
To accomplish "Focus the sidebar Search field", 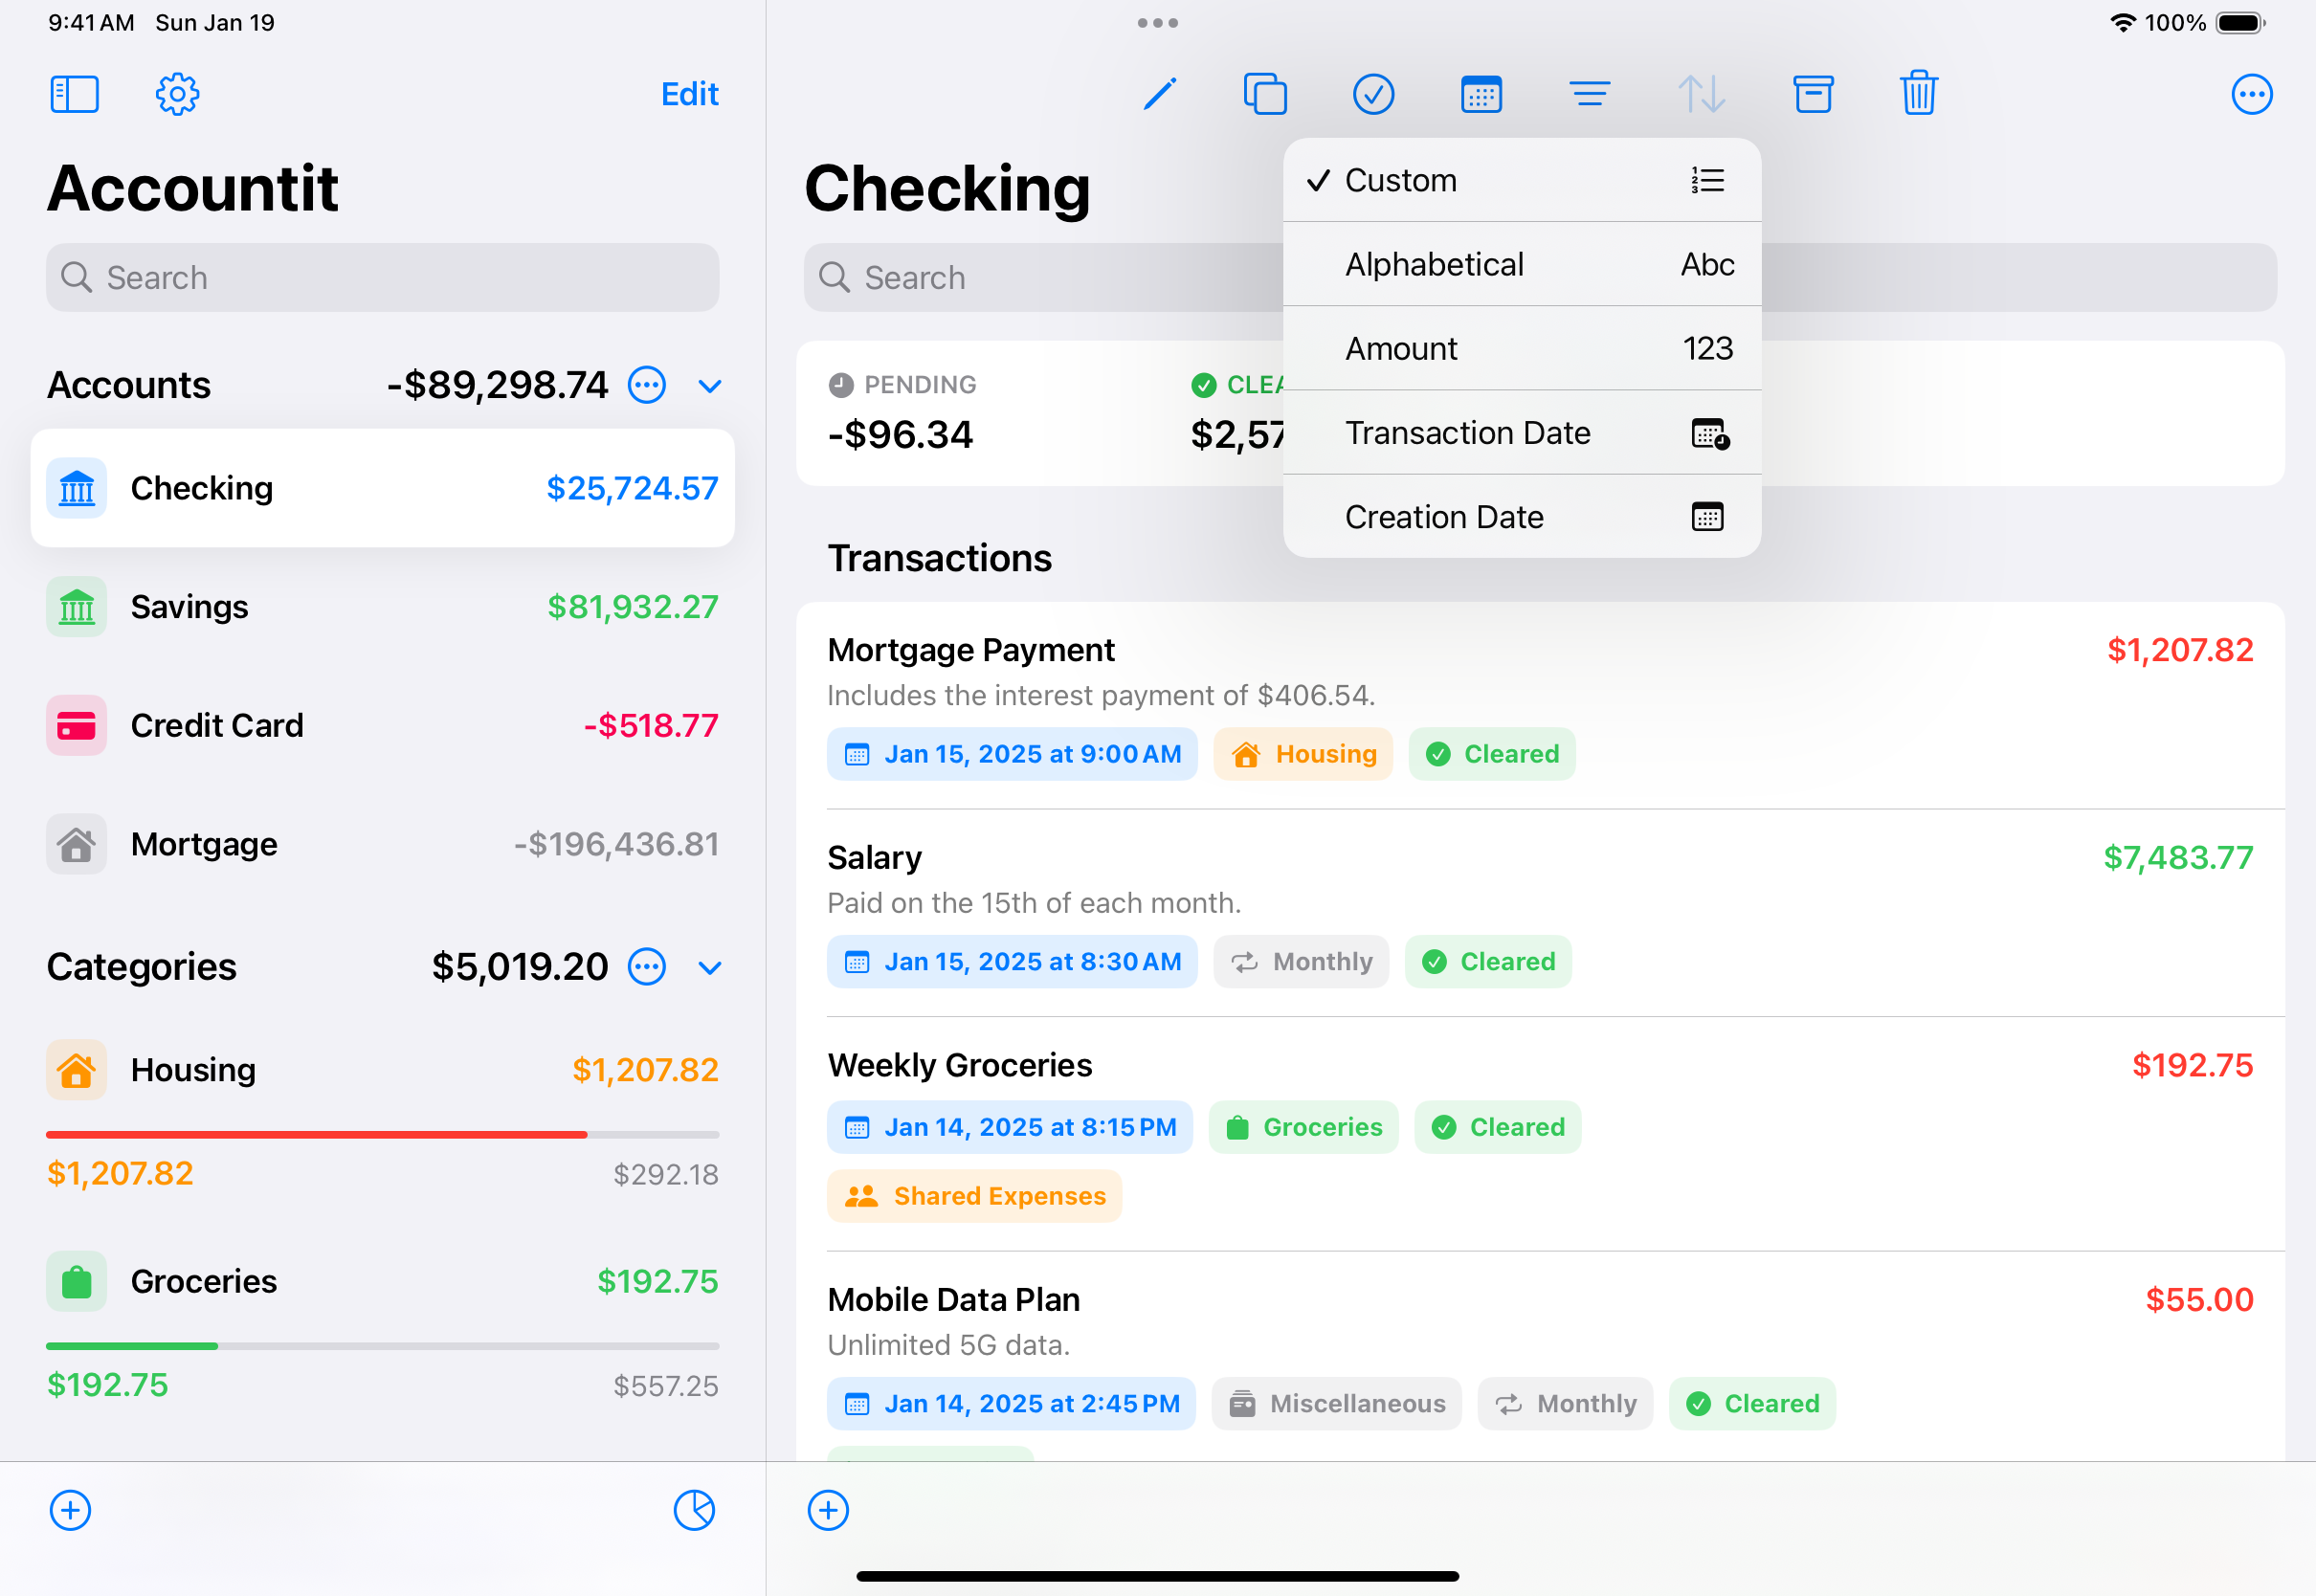I will pos(383,277).
